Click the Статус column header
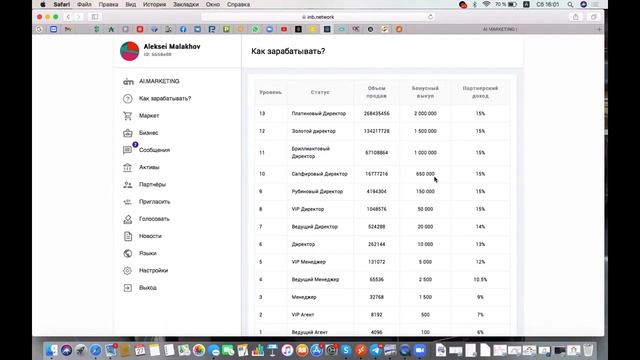This screenshot has width=640, height=360. pos(320,92)
